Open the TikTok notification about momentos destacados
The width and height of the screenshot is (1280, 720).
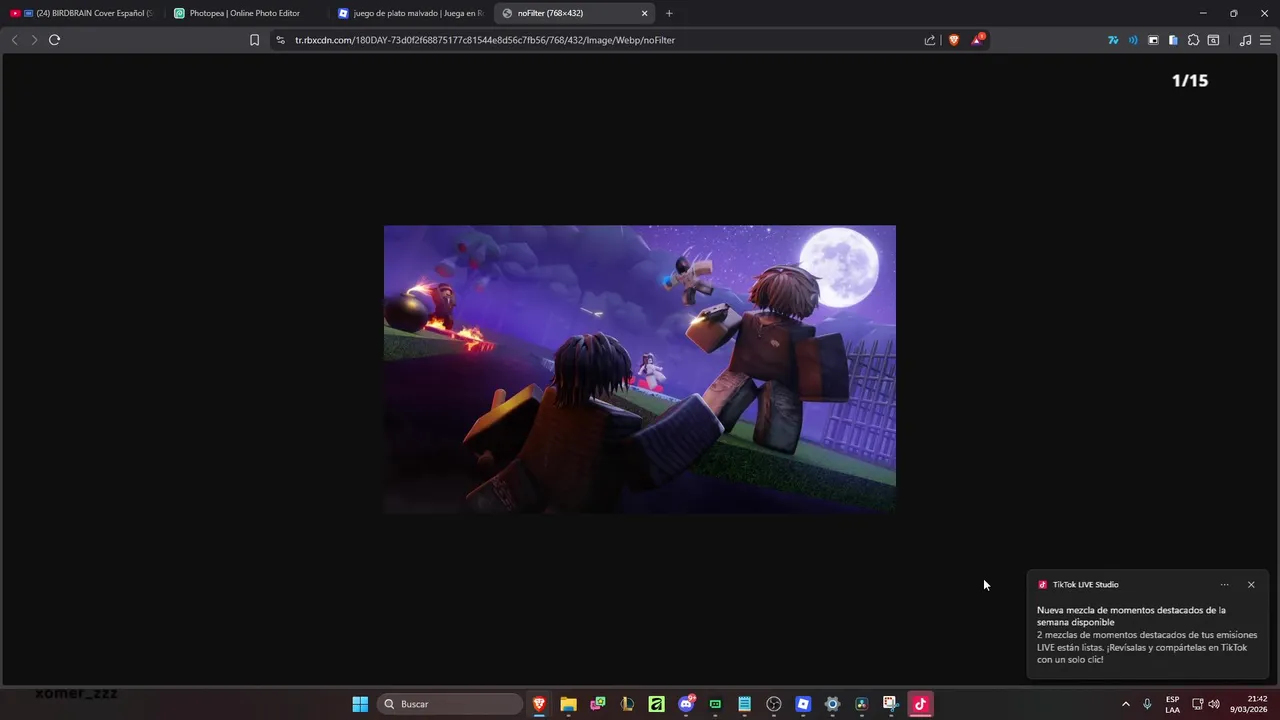tap(1147, 635)
